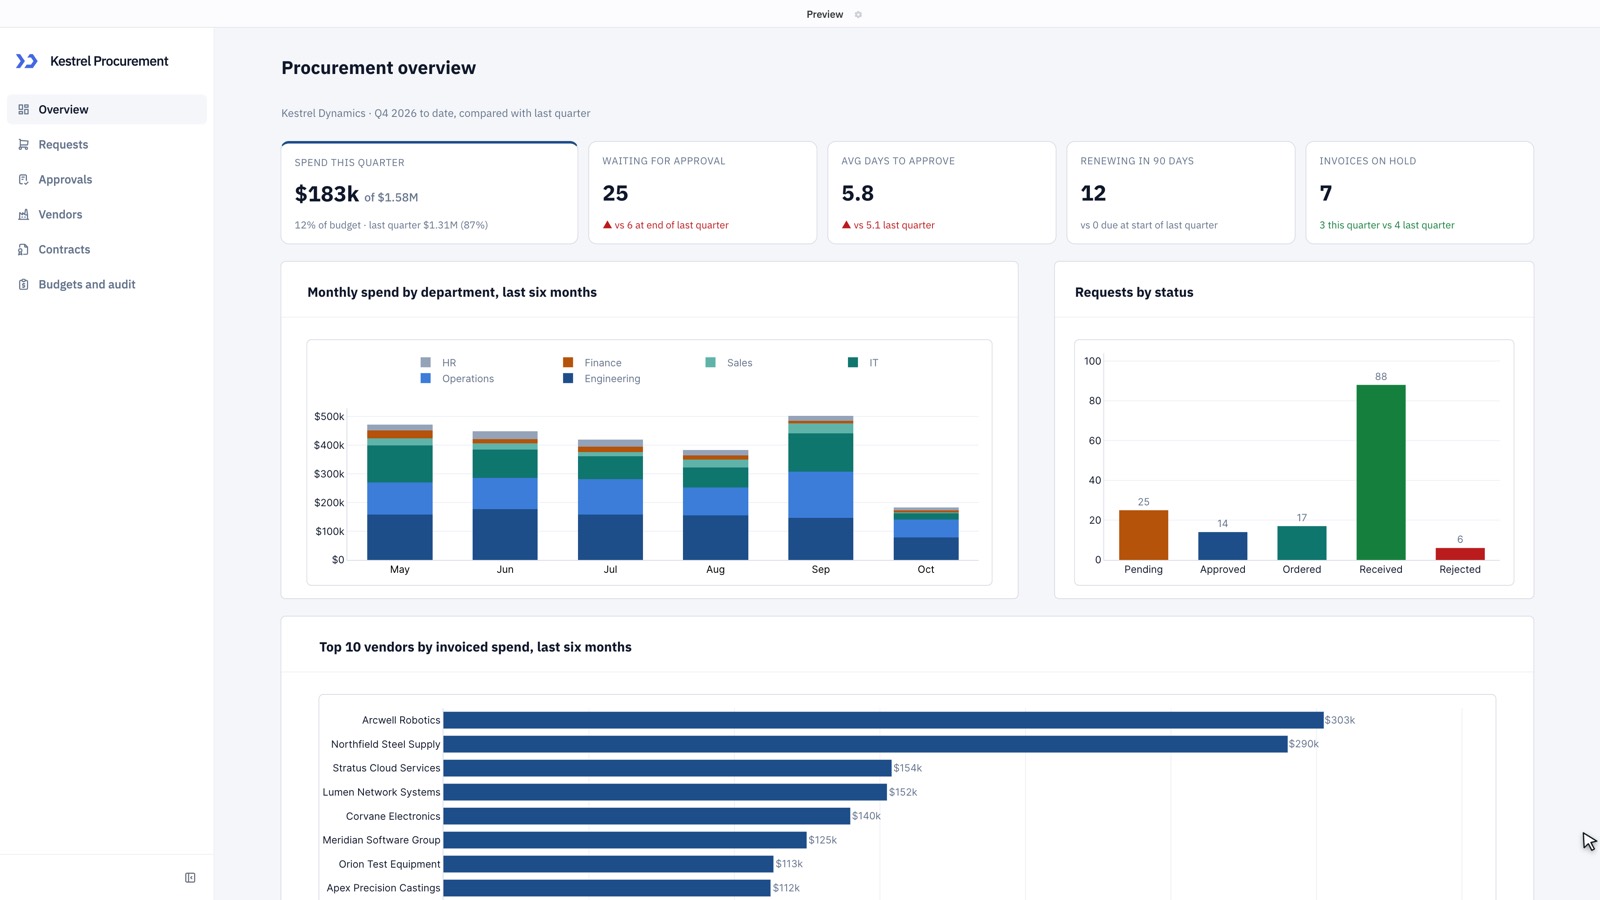Toggle the HR series in the legend
Screen dimensions: 1600x900
point(438,363)
